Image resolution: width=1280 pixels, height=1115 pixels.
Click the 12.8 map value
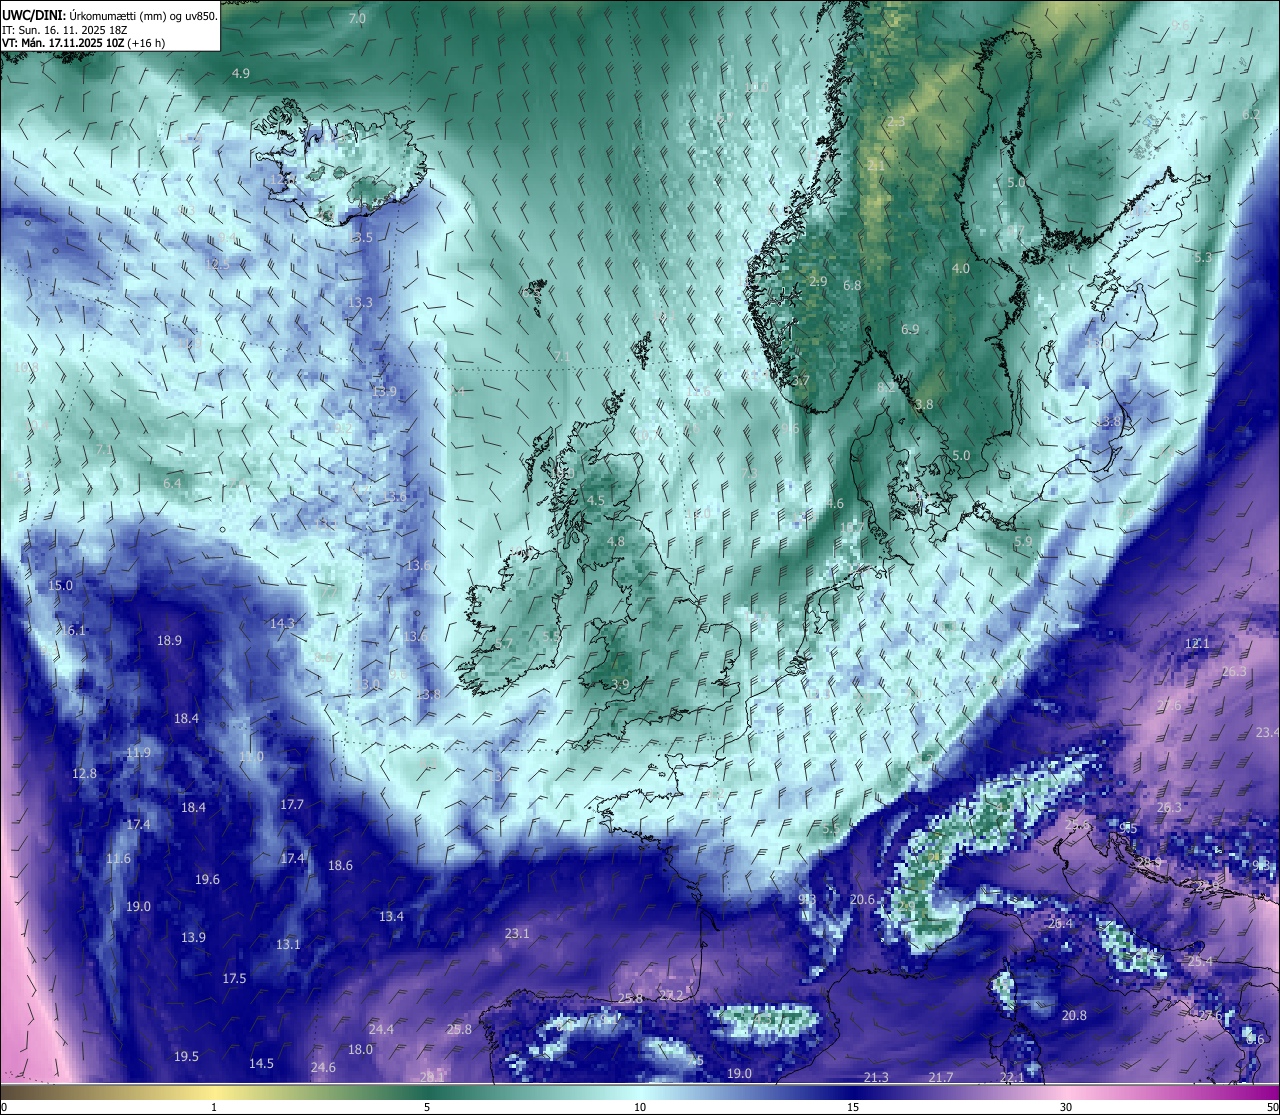click(x=85, y=773)
